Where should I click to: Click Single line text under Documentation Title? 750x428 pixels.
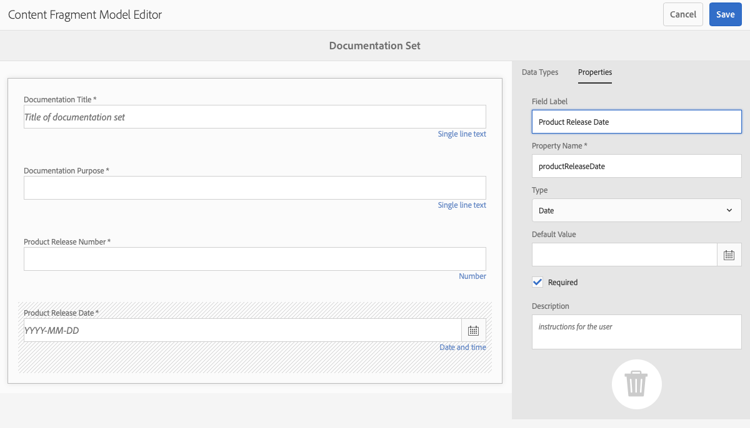click(462, 134)
